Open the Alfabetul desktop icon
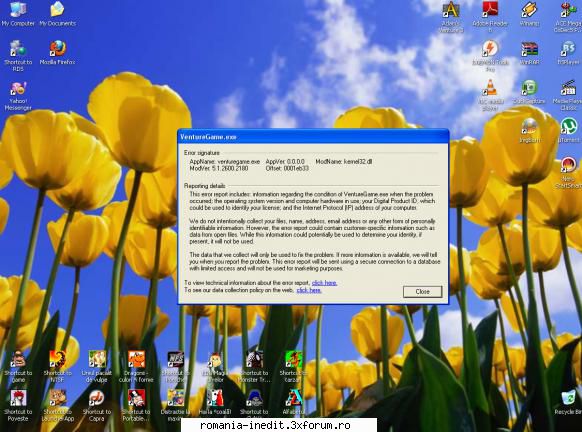Image resolution: width=582 pixels, height=432 pixels. click(293, 402)
